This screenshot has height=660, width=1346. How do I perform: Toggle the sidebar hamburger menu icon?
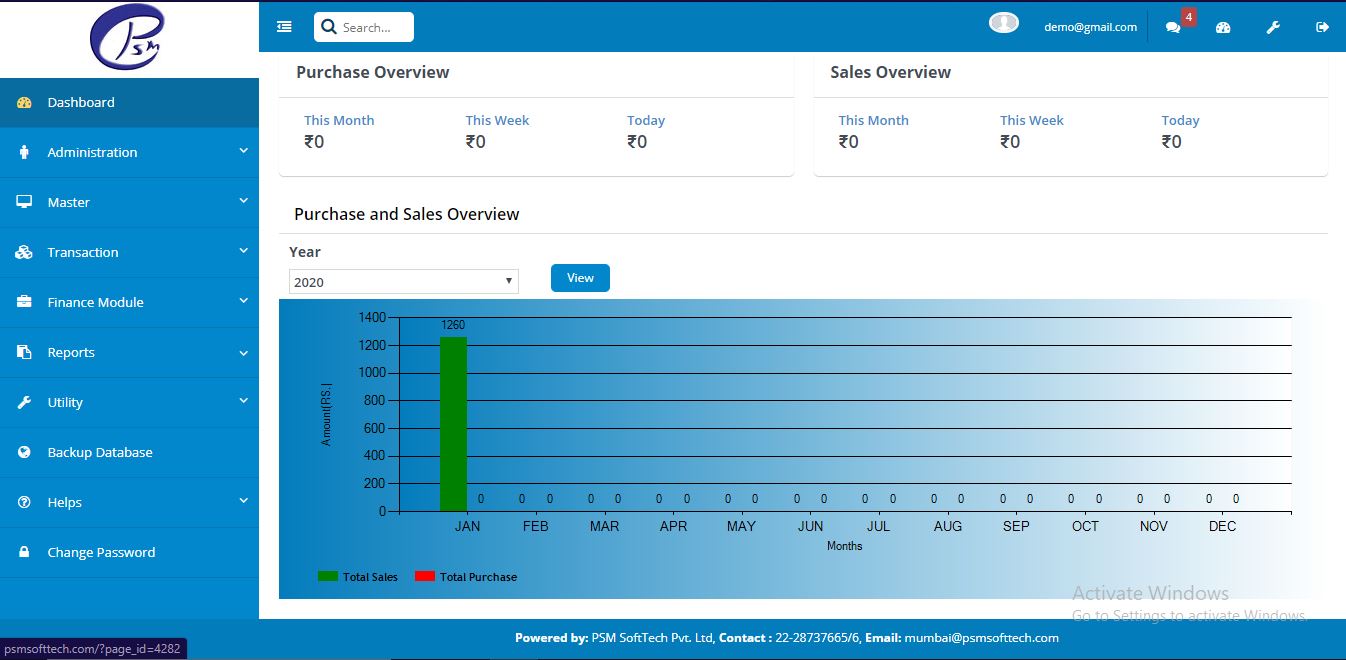click(x=284, y=27)
